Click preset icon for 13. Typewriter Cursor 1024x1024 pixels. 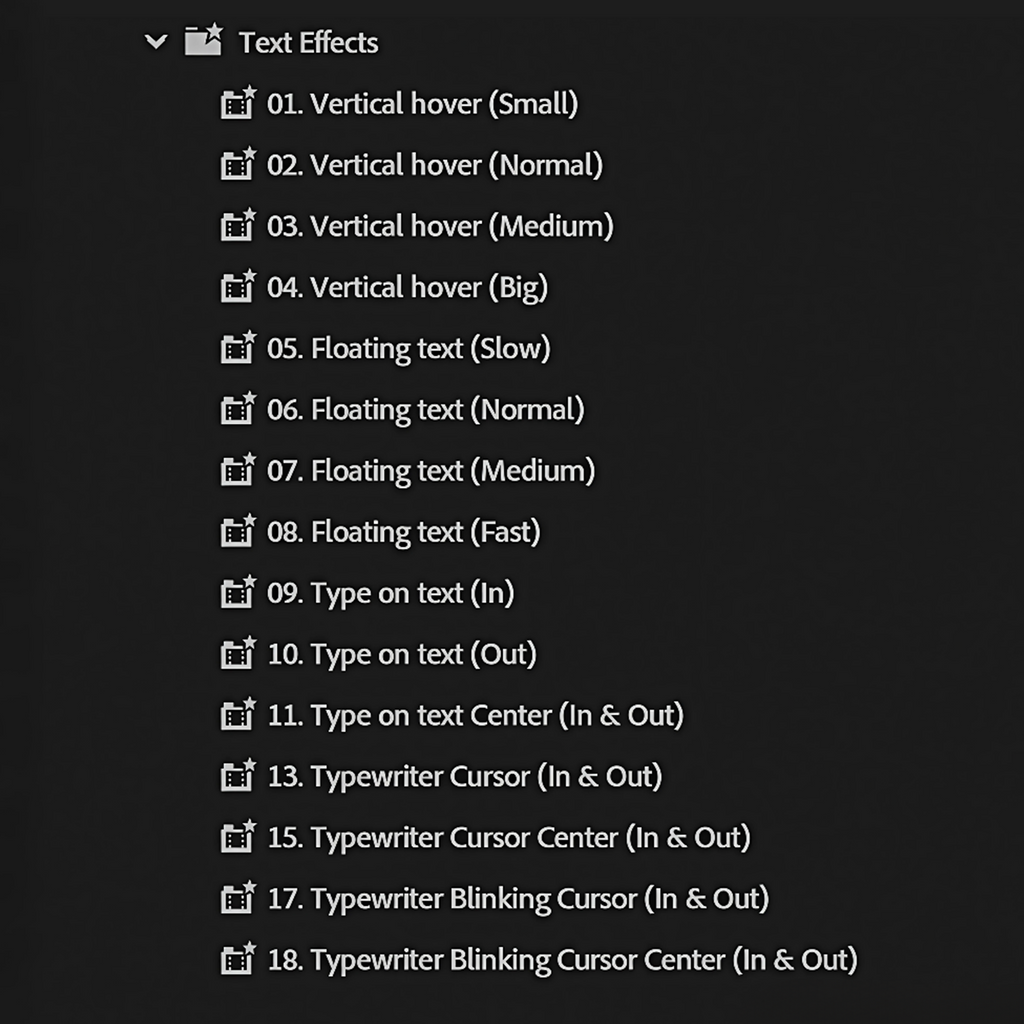(238, 776)
